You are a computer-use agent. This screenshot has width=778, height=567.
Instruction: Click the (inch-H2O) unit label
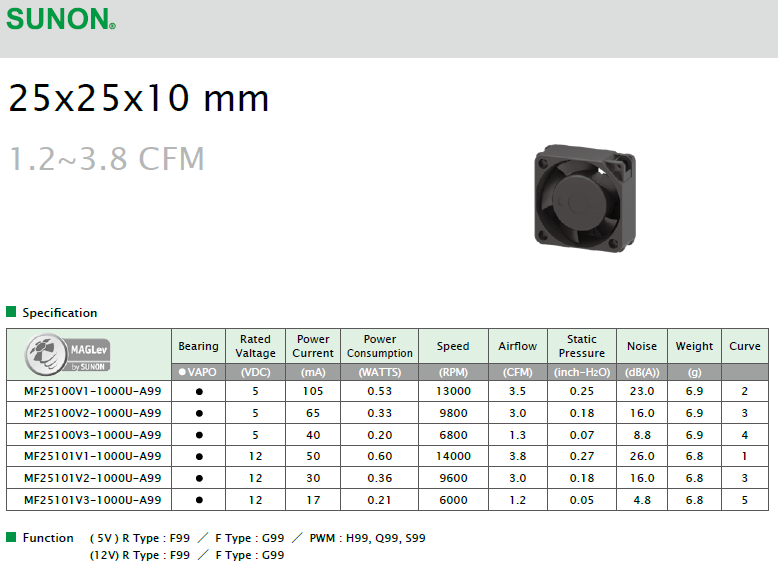point(582,372)
